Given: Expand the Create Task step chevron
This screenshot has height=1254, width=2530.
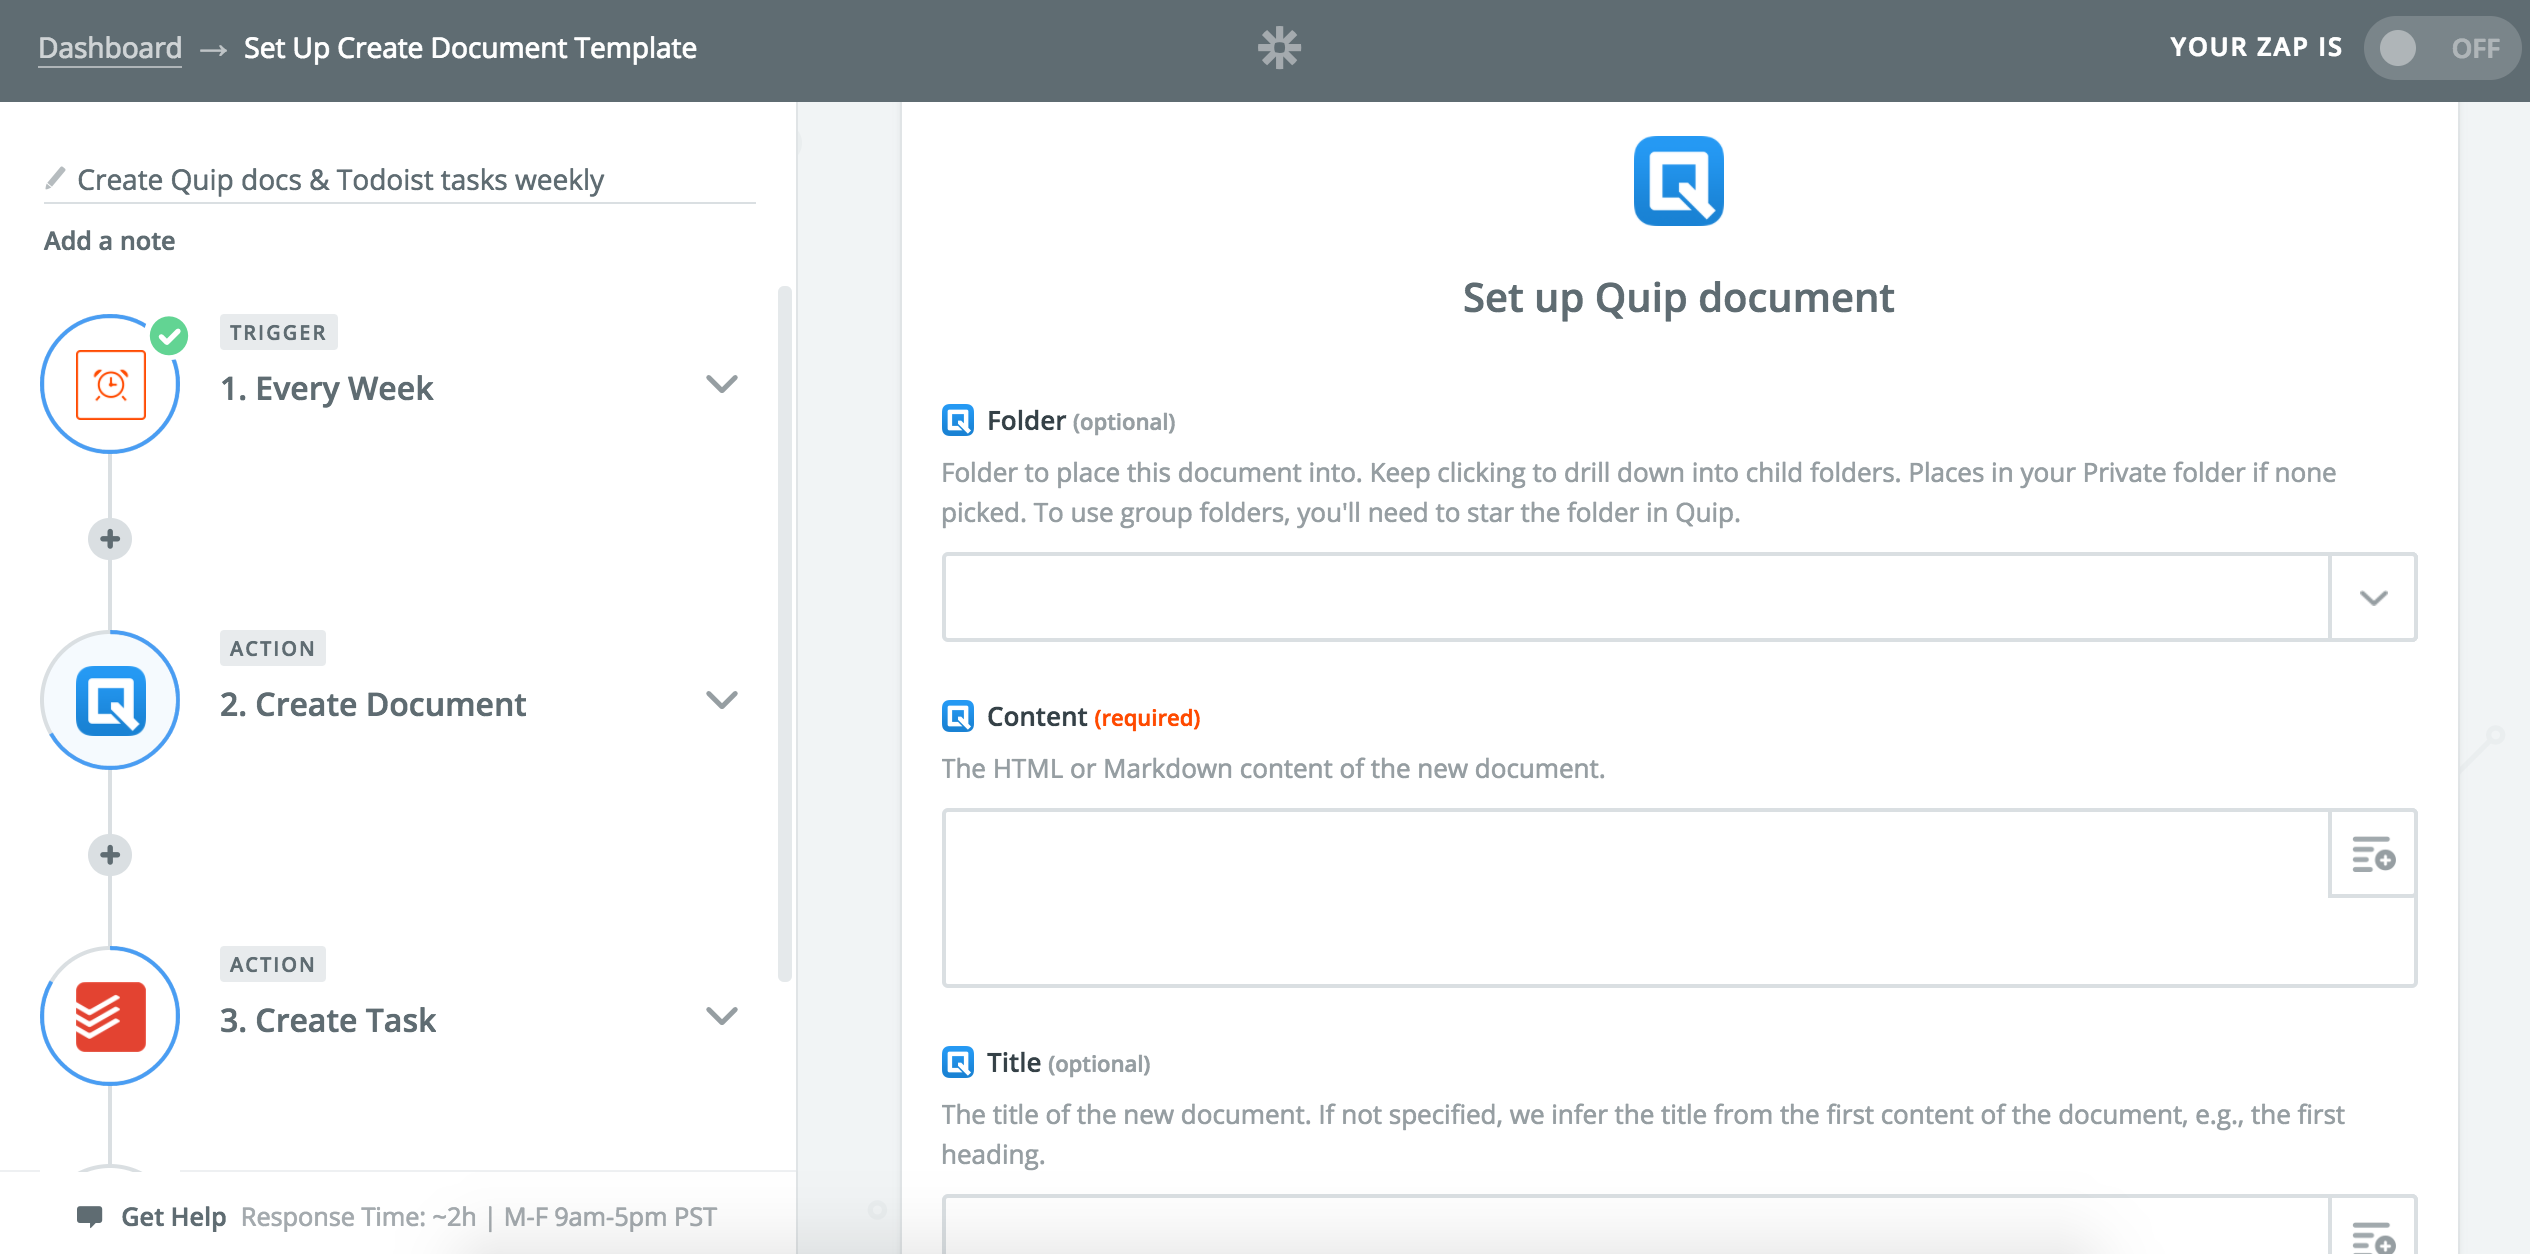Looking at the screenshot, I should click(x=721, y=1016).
